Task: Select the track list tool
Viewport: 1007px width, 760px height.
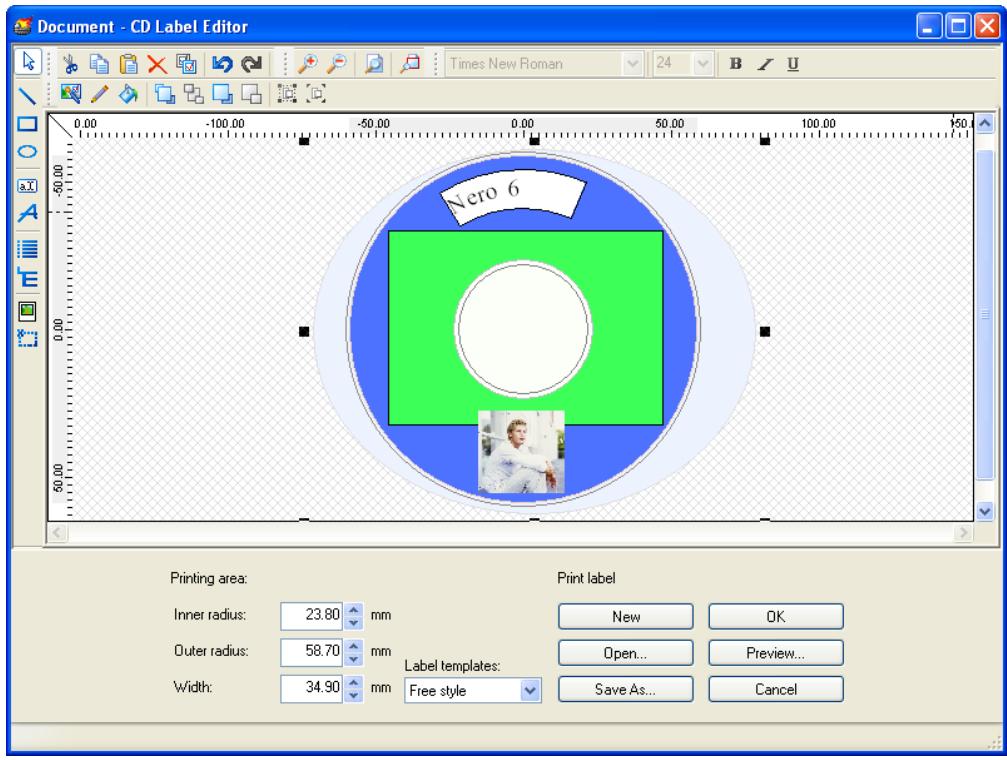Action: [27, 249]
